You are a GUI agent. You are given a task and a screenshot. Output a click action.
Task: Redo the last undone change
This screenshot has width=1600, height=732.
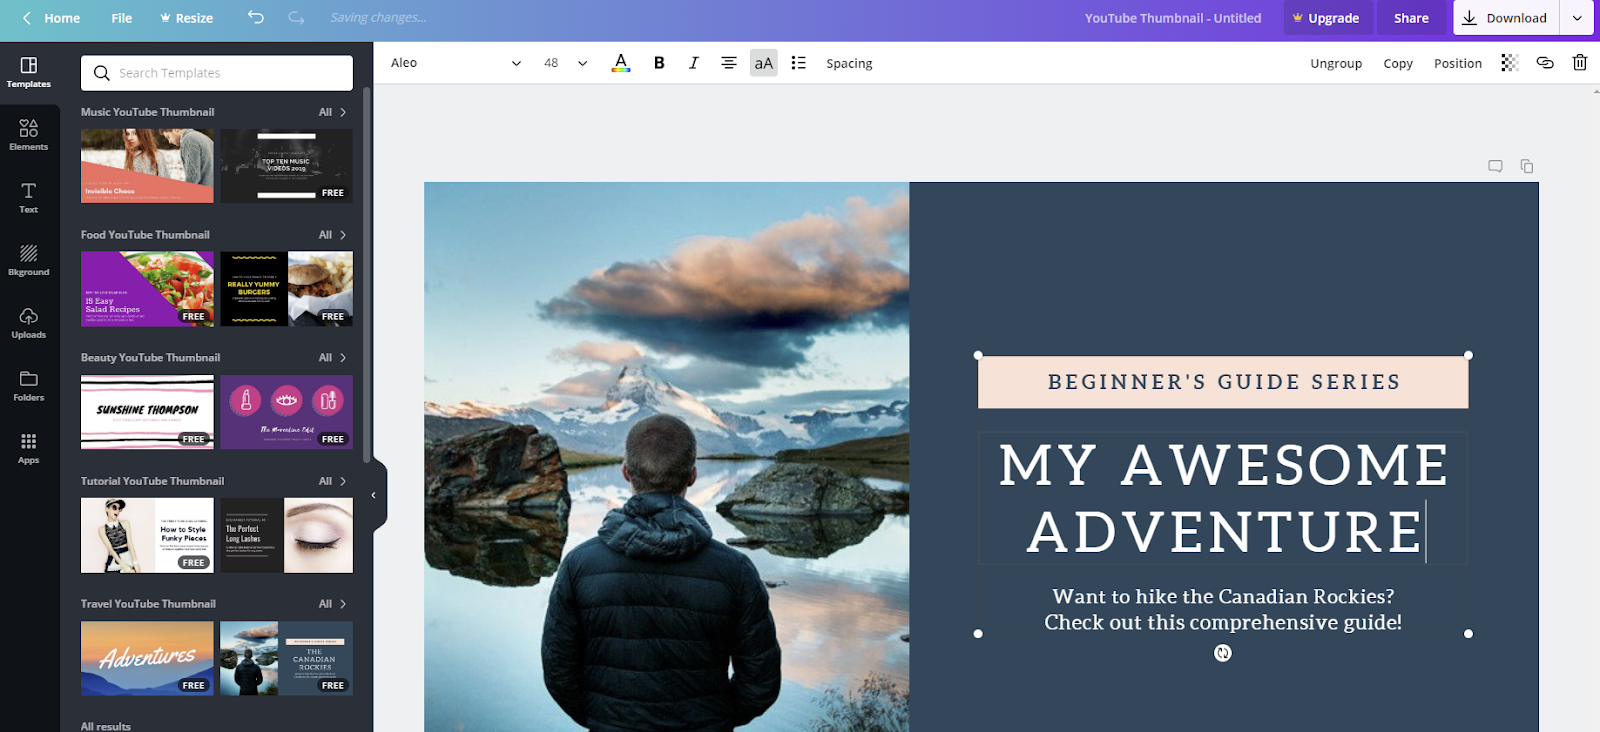(296, 18)
